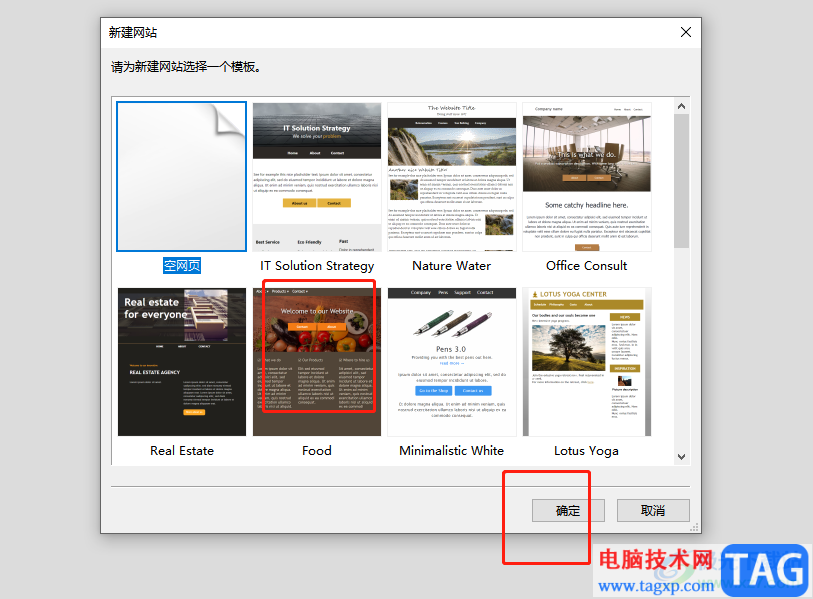The height and width of the screenshot is (599, 813).
Task: Click the IT Solution Strategy label
Action: [317, 266]
